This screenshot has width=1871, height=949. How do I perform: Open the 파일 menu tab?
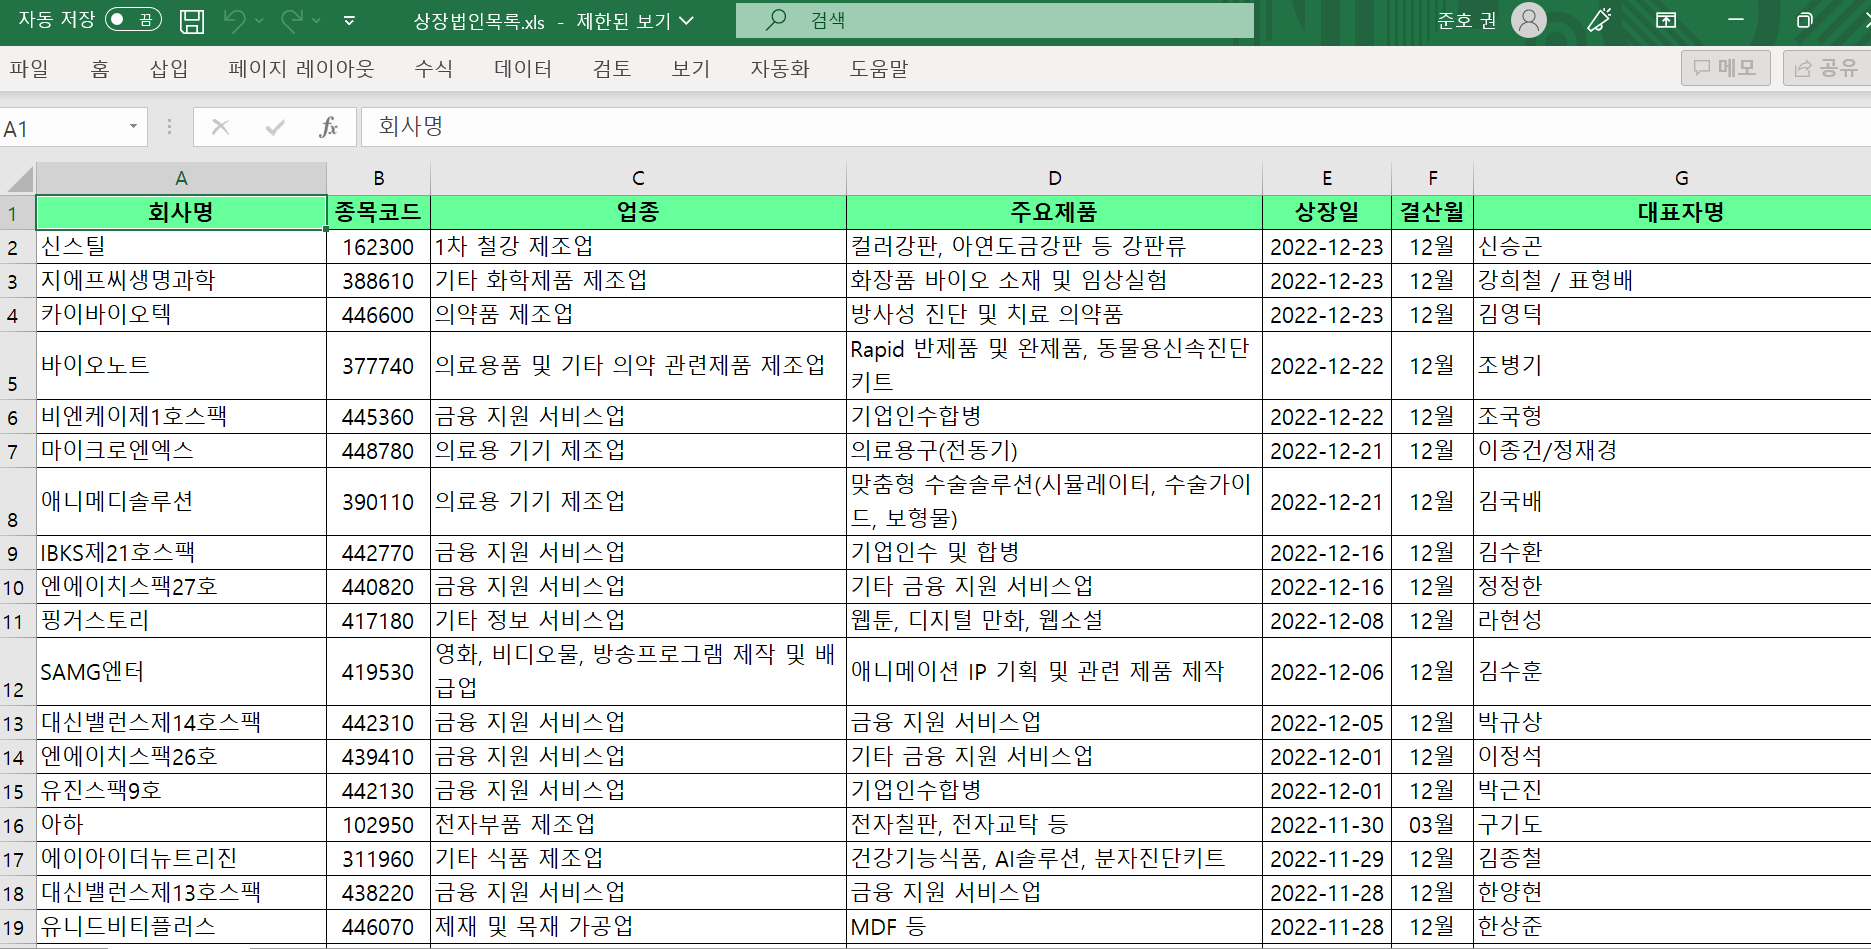click(x=29, y=68)
